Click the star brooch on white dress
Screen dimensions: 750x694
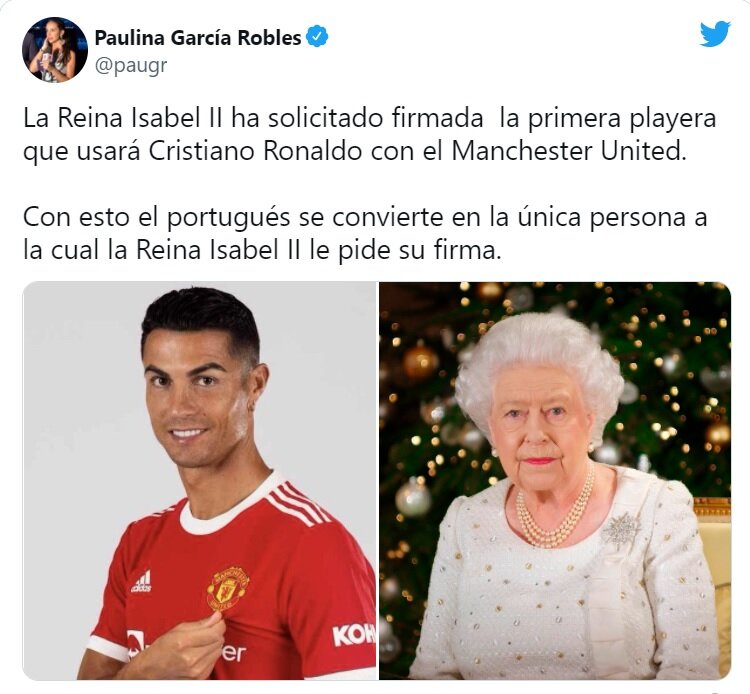click(621, 530)
